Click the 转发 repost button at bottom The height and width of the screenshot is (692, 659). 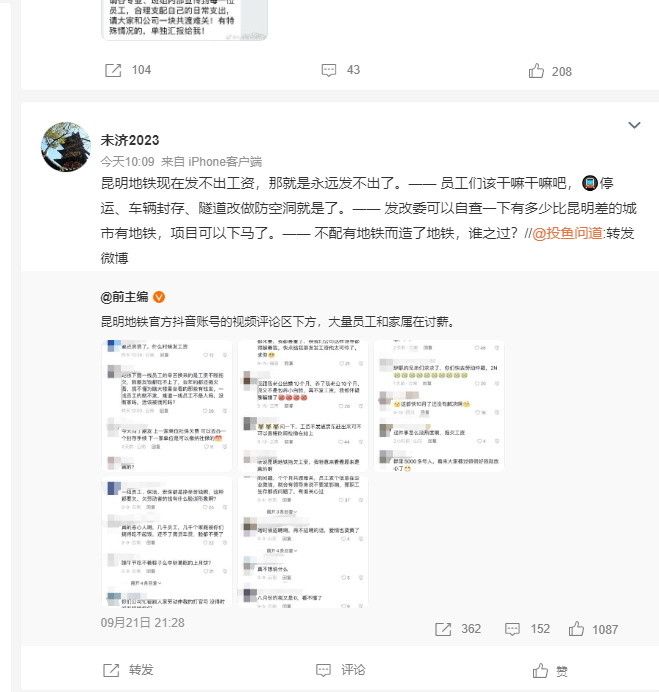pos(128,670)
